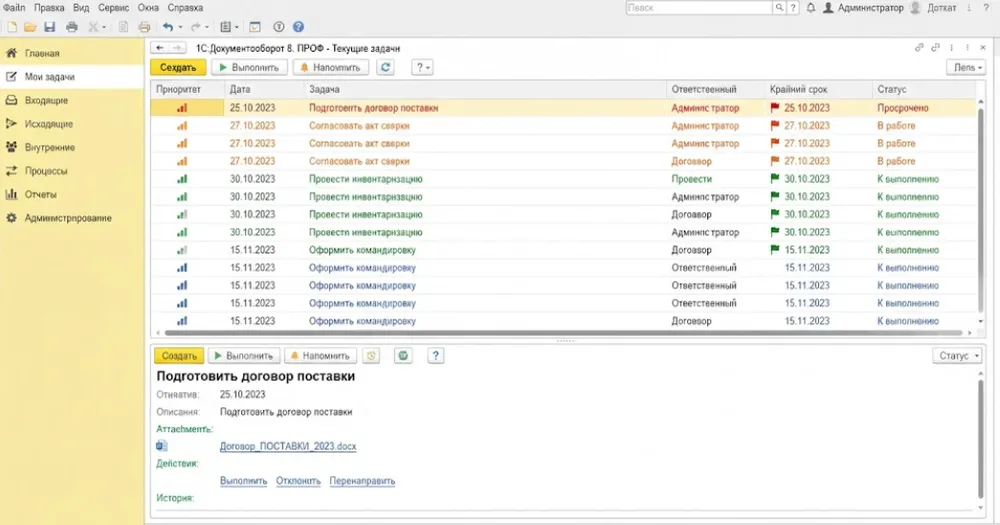
Task: Click the search magnifier icon
Action: 779,8
